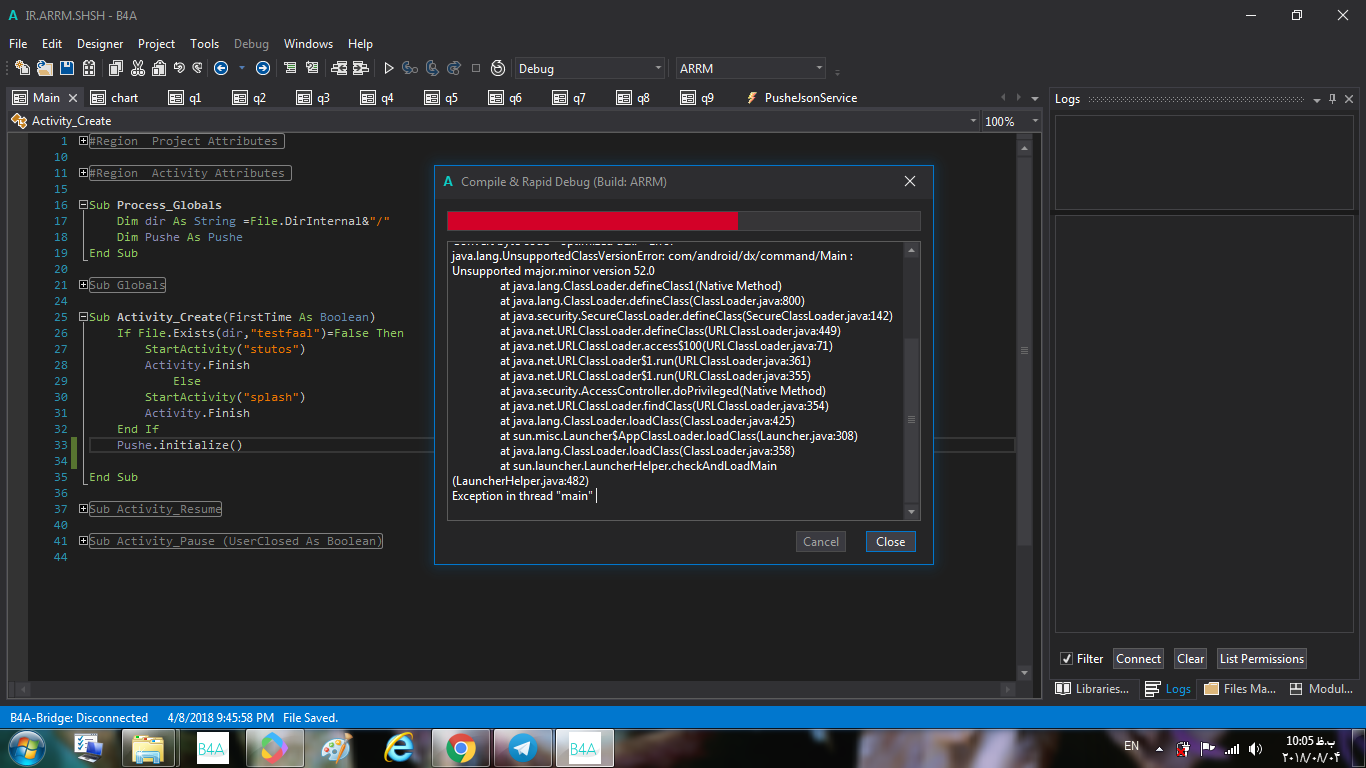The width and height of the screenshot is (1366, 768).
Task: Click the Save file toolbar icon
Action: 67,68
